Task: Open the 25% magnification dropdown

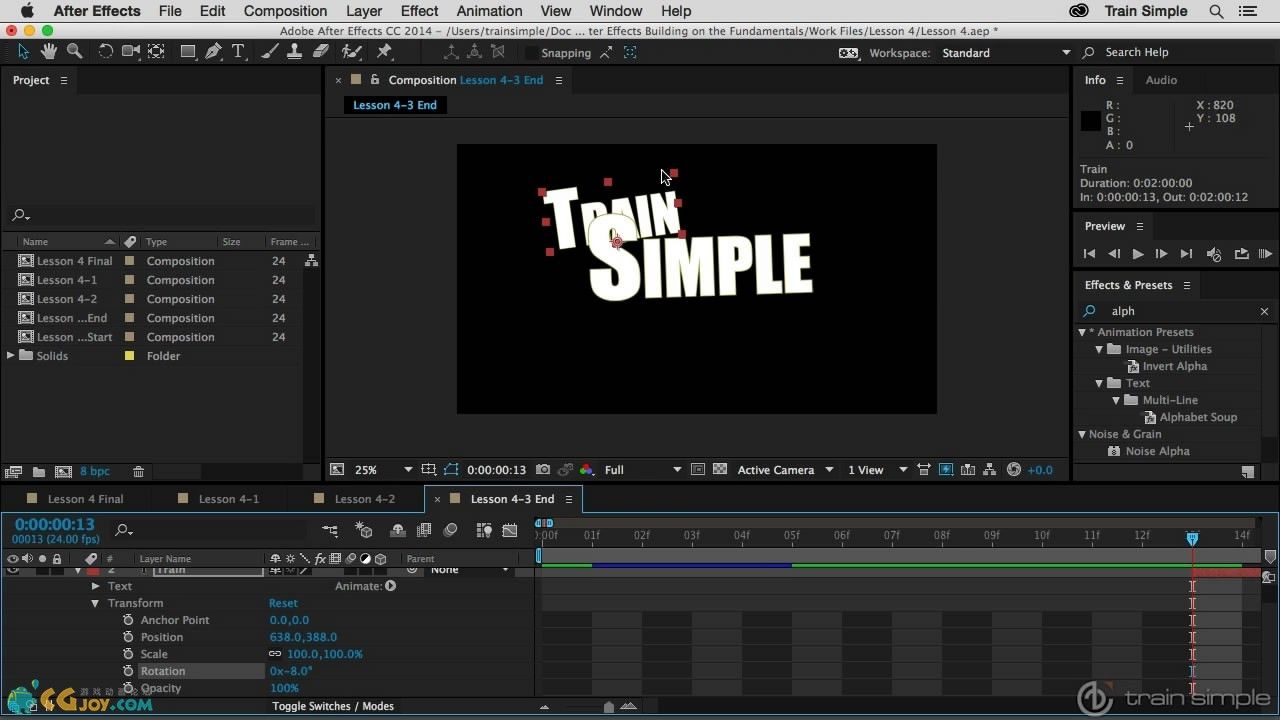Action: 383,470
